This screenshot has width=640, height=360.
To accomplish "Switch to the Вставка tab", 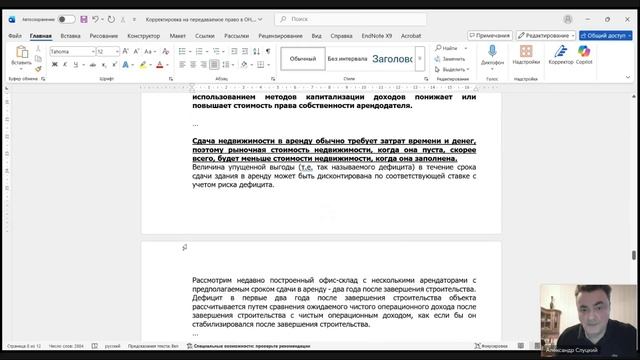I will pos(70,36).
